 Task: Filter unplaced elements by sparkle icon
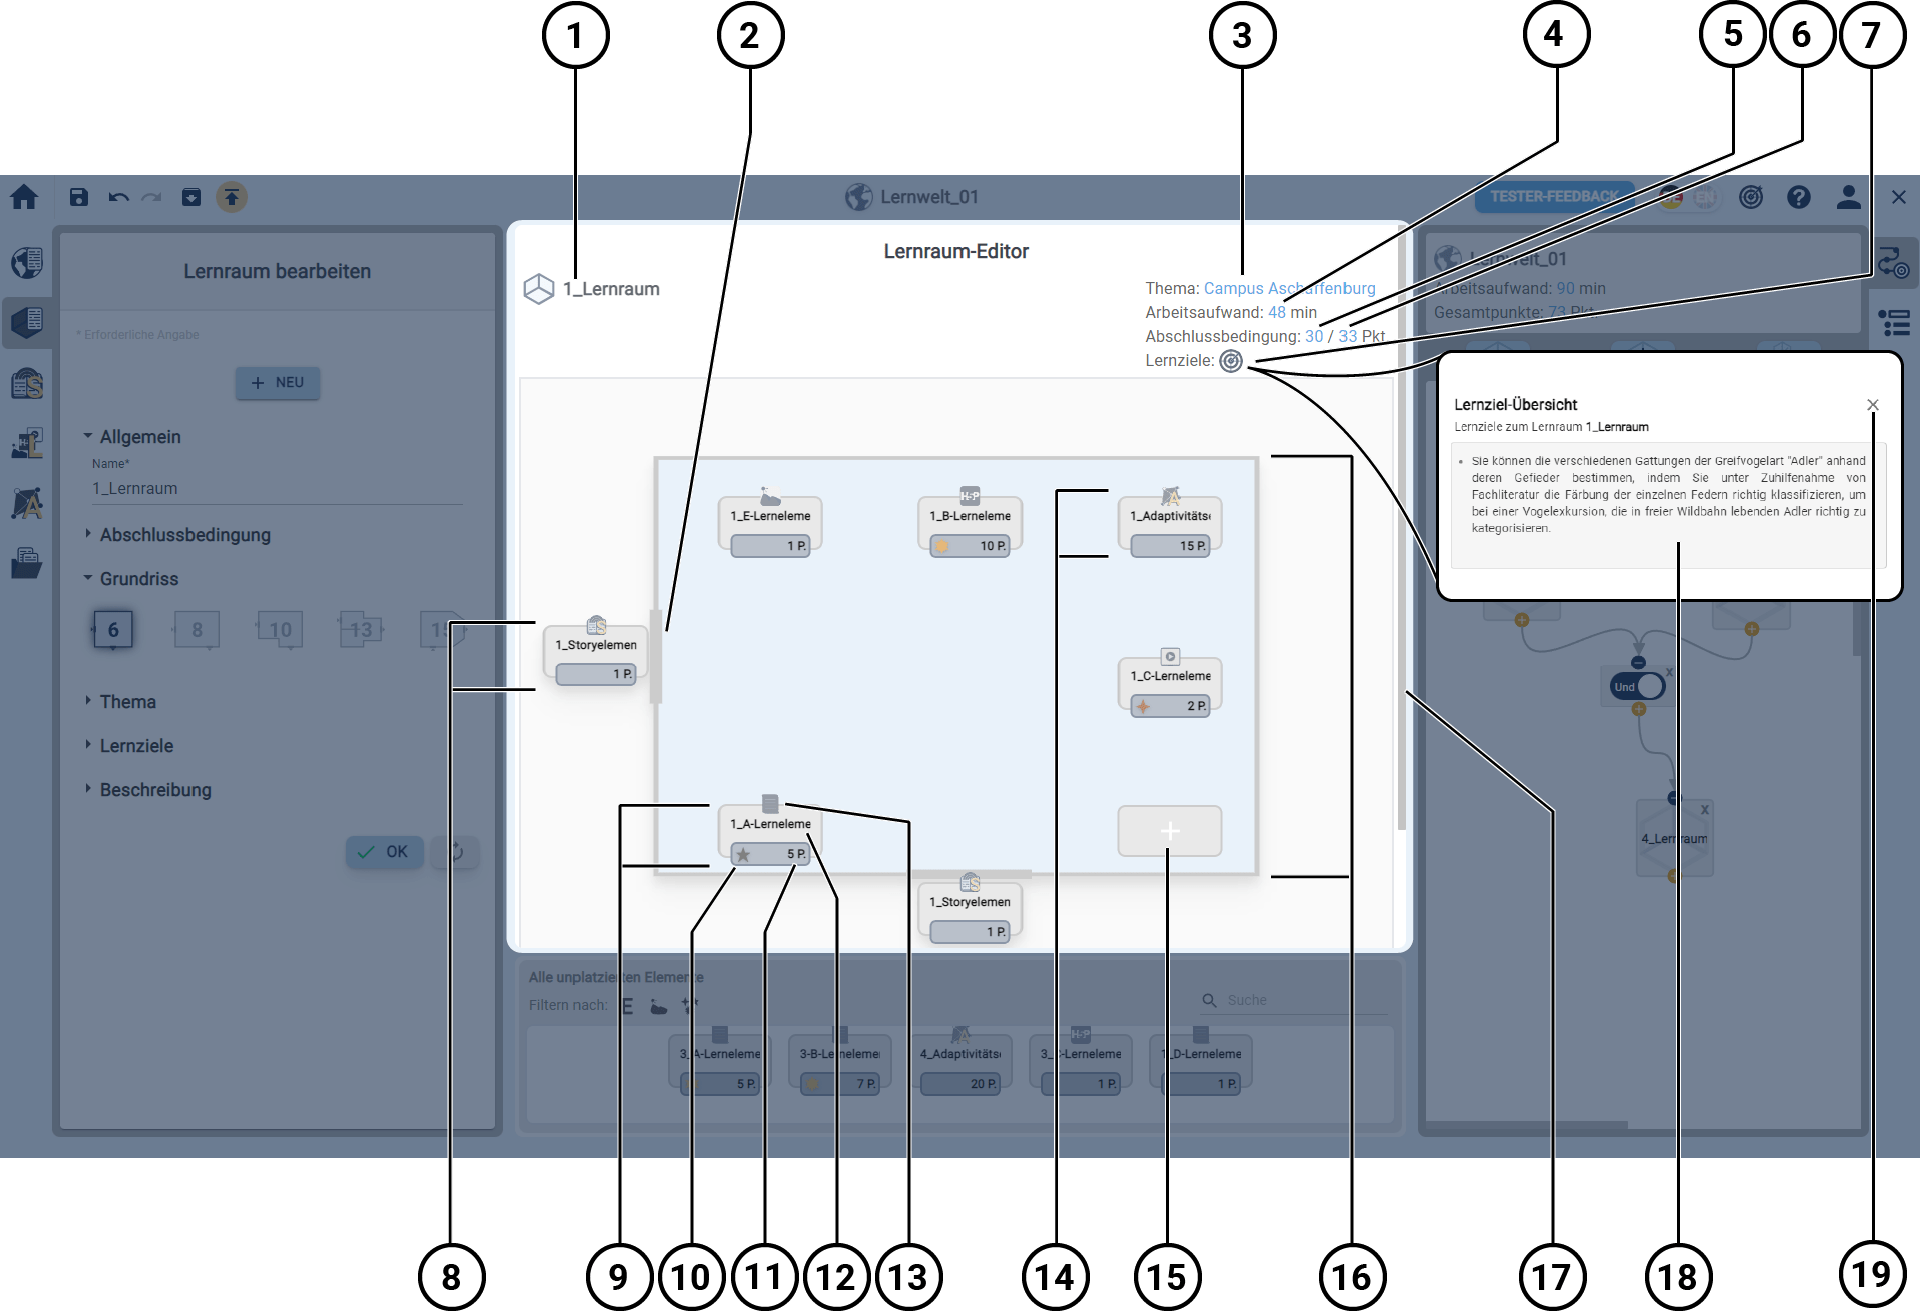pos(690,1006)
